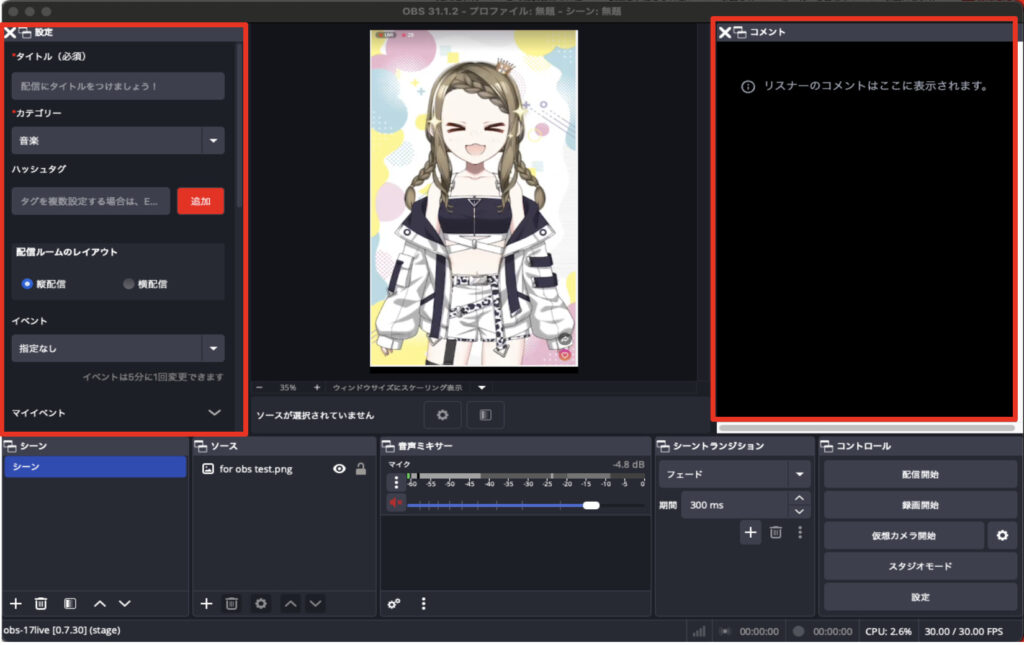The height and width of the screenshot is (645, 1024).
Task: Select the 横配信 radio button
Action: pos(128,284)
